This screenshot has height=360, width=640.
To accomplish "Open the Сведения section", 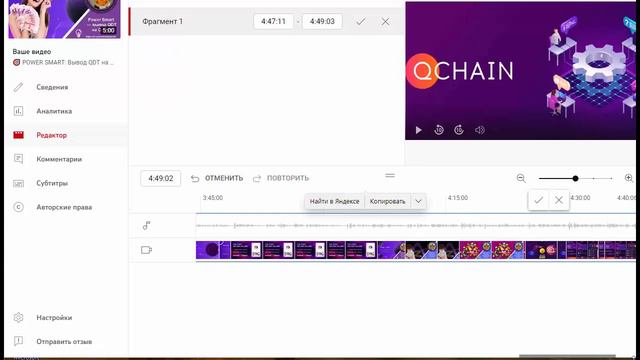I will tap(52, 87).
